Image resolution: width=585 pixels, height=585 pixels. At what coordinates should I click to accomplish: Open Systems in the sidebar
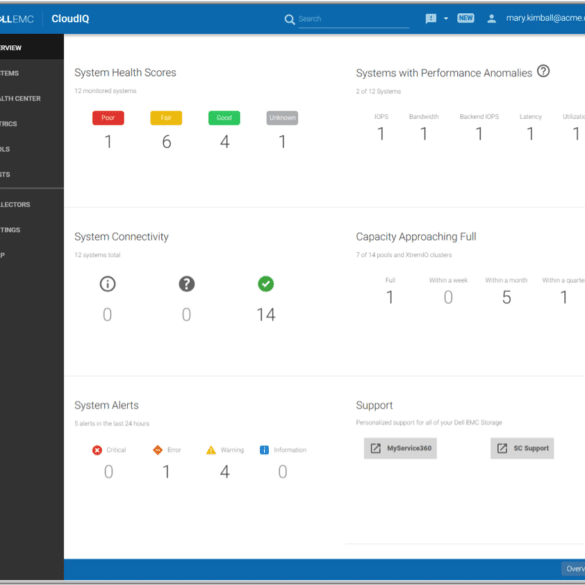tap(32, 73)
